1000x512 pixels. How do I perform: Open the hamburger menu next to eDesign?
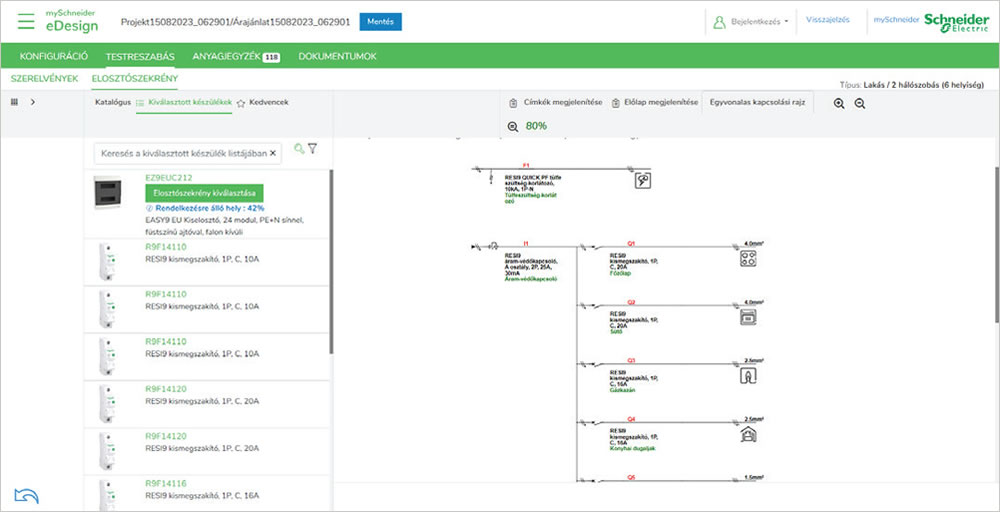(x=26, y=21)
